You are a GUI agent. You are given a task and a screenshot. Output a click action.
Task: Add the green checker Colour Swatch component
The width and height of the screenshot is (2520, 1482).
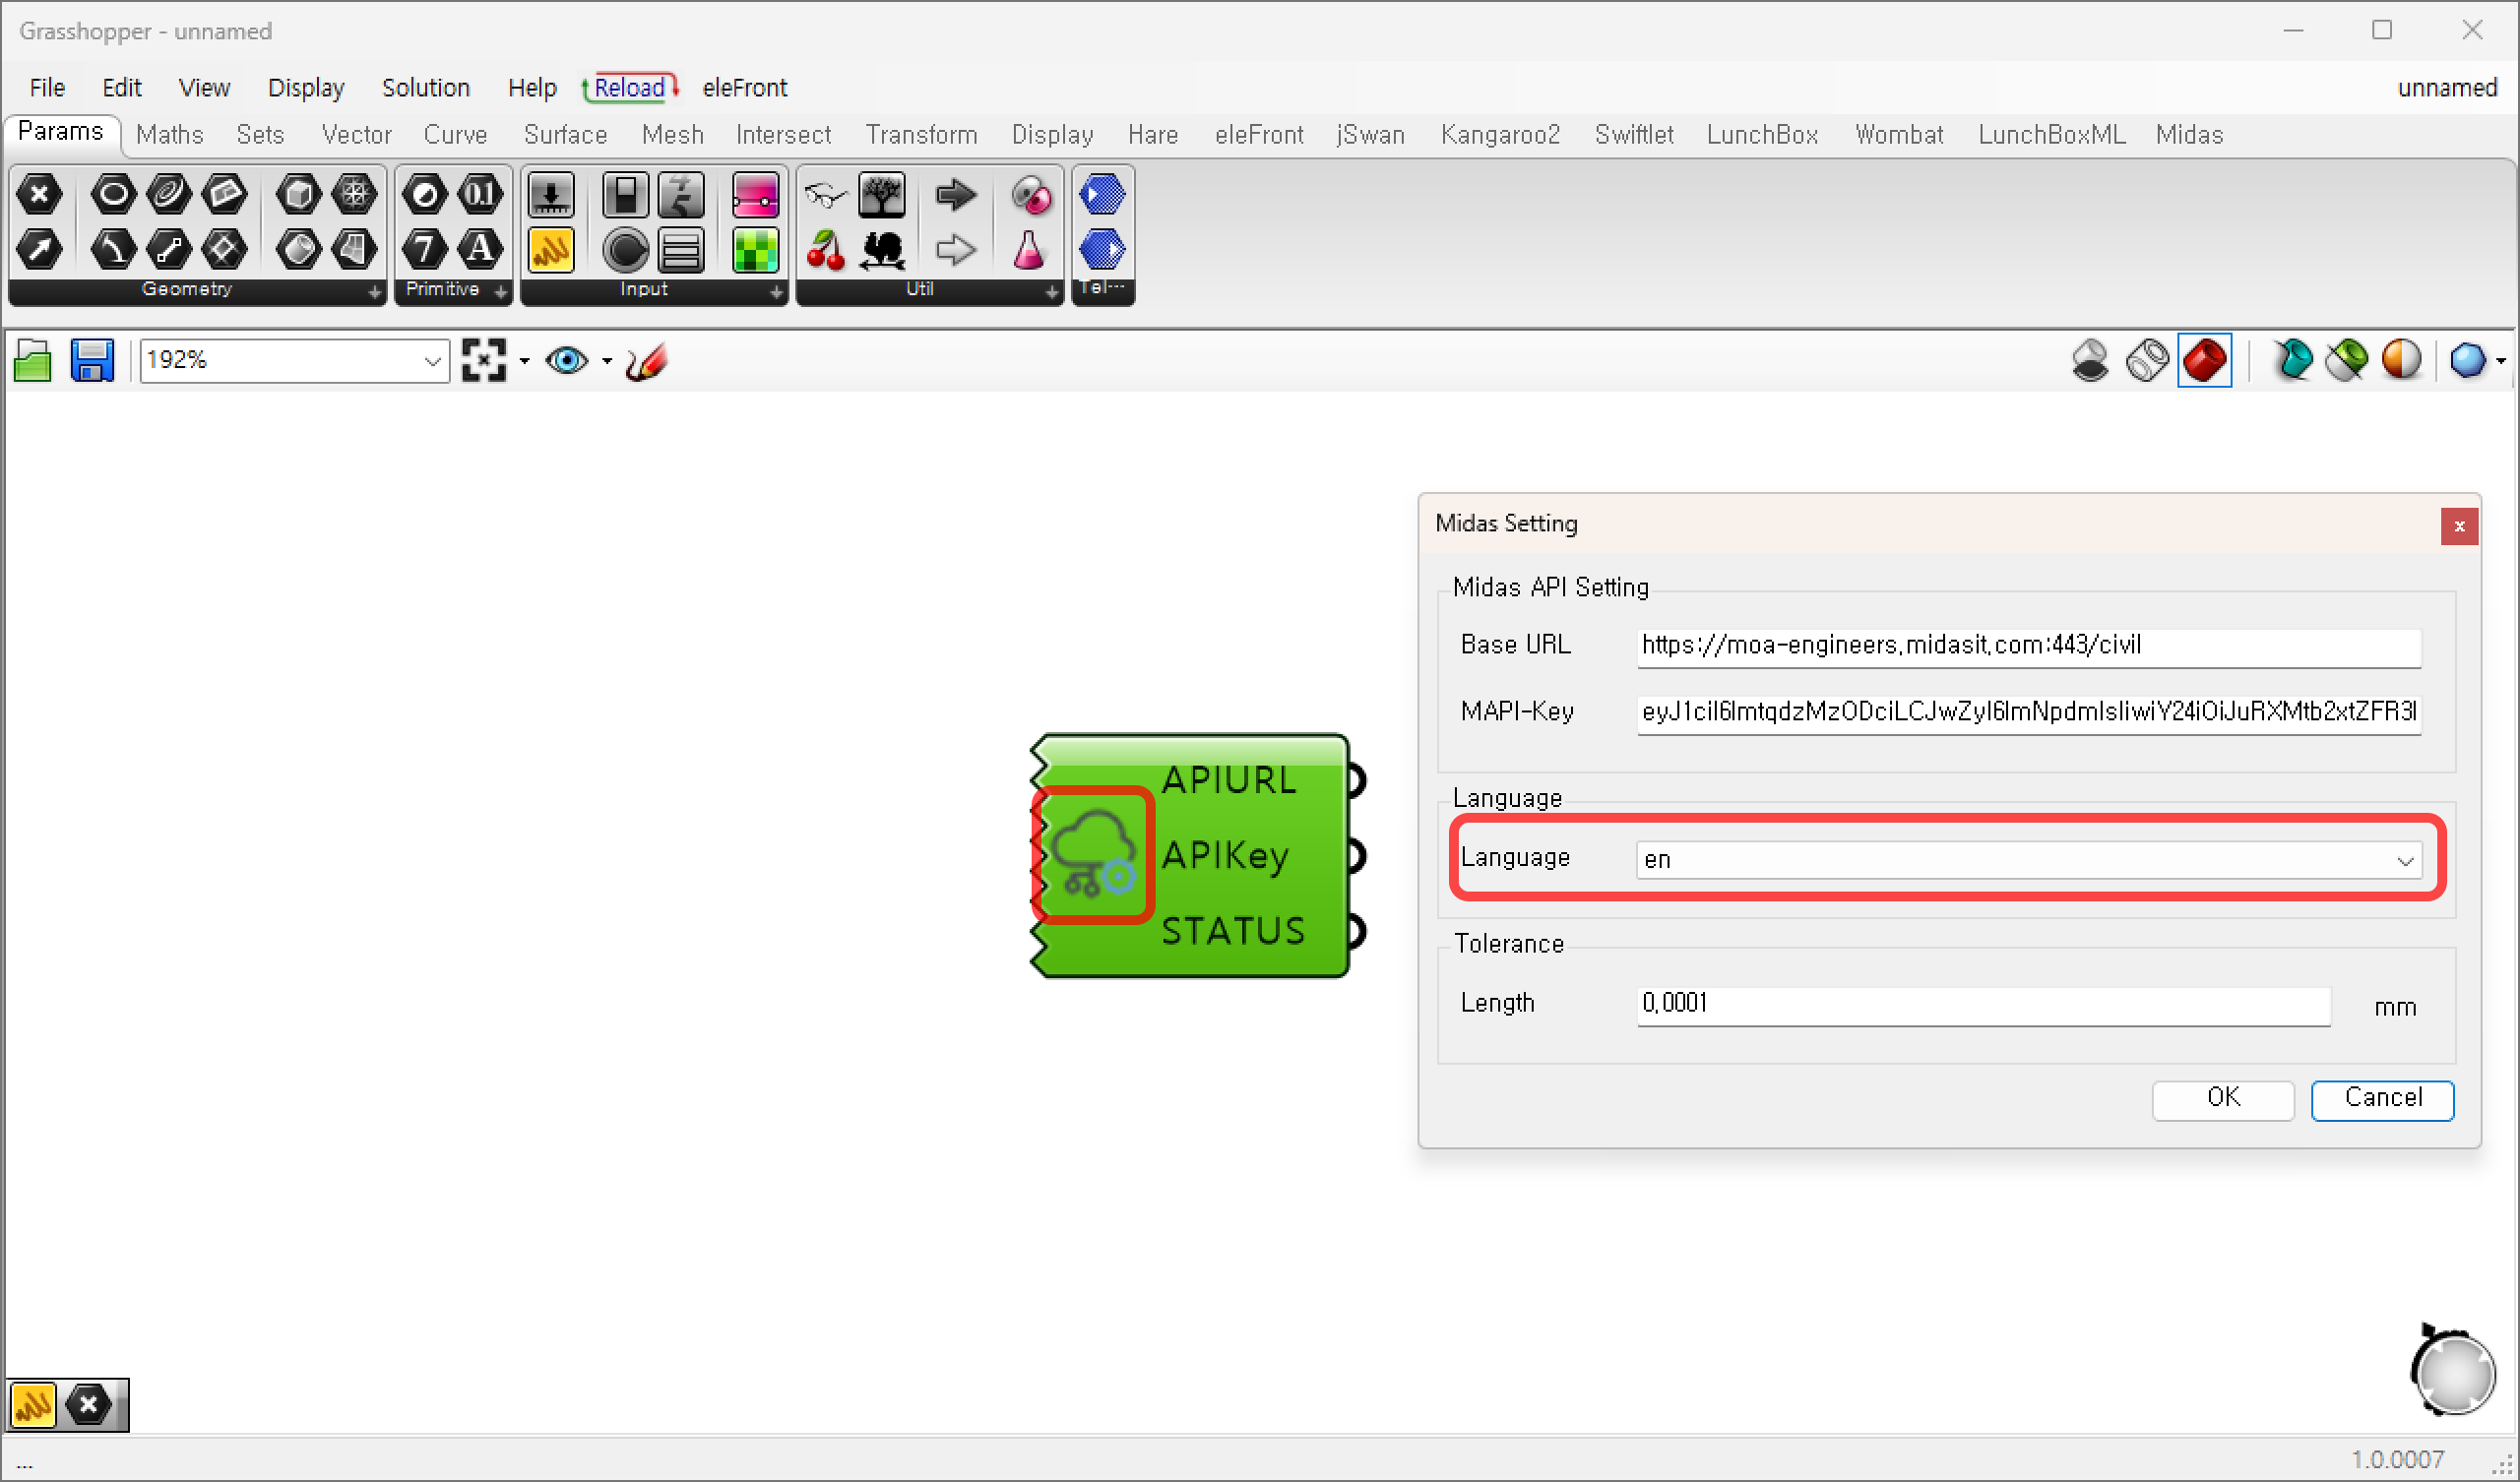pos(755,250)
